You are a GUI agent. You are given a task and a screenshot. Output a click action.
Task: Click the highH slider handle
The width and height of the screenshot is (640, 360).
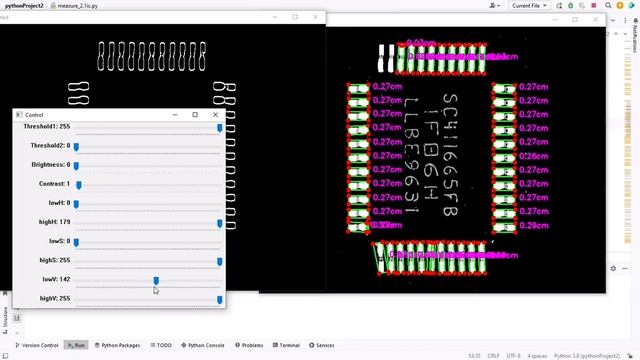pos(220,223)
